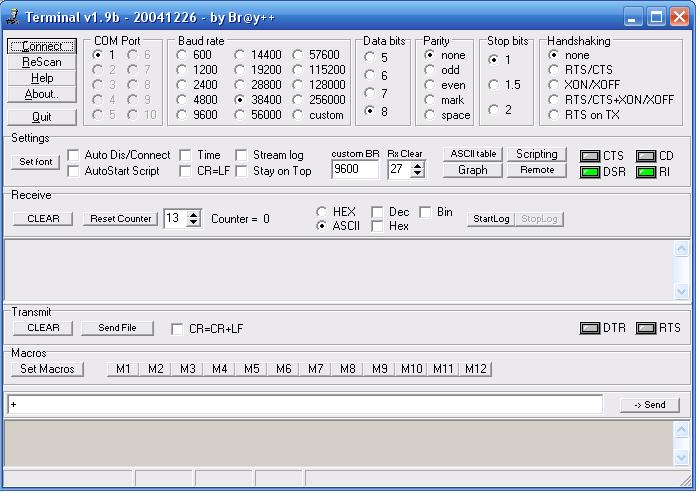Viewport: 698px width, 493px height.
Task: Click the Terminal app icon in title bar
Action: pyautogui.click(x=12, y=16)
